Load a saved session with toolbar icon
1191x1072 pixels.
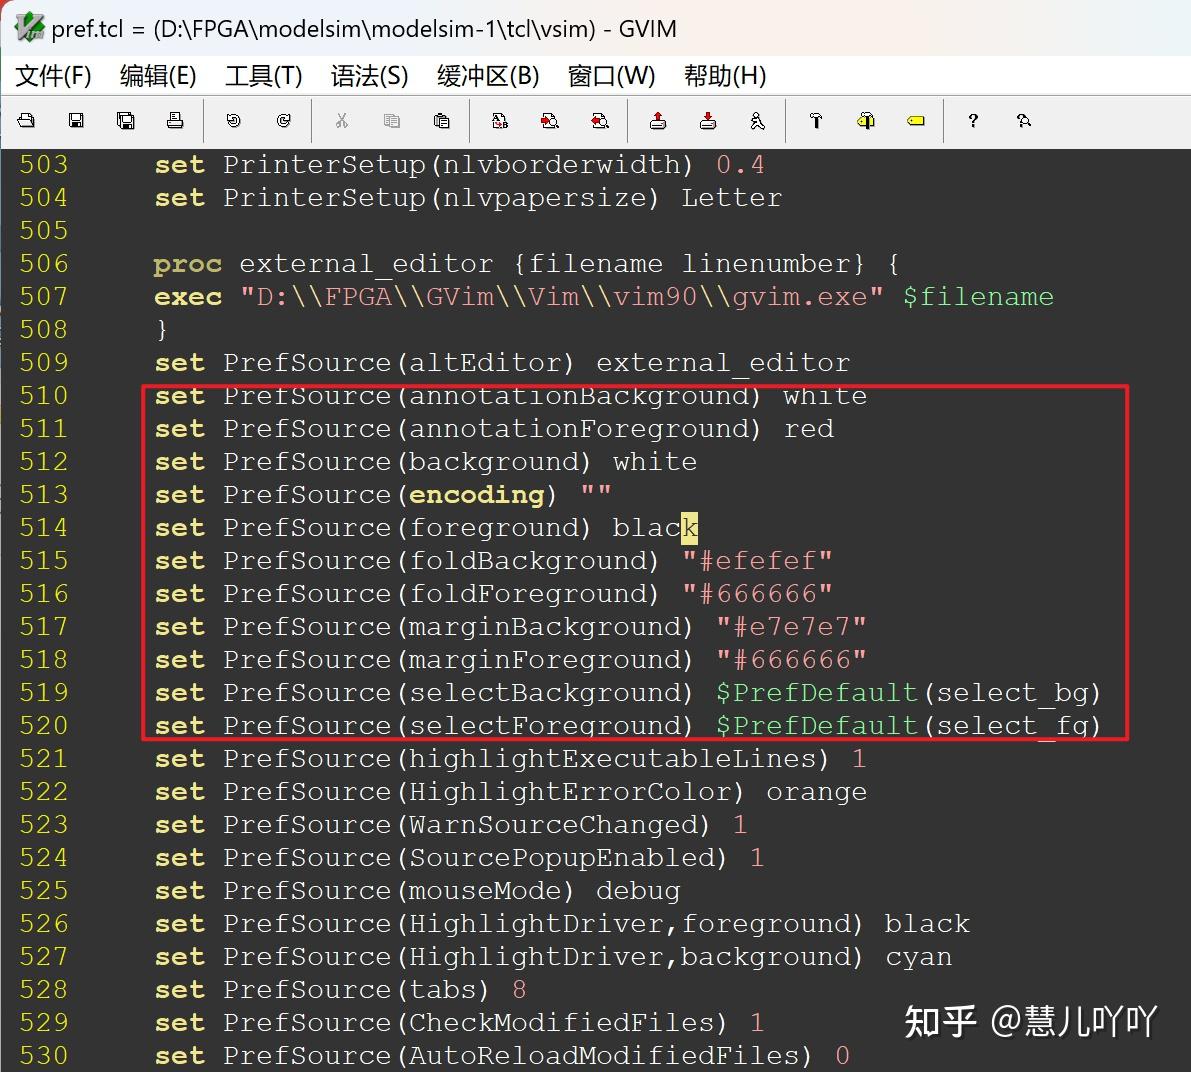[x=656, y=120]
